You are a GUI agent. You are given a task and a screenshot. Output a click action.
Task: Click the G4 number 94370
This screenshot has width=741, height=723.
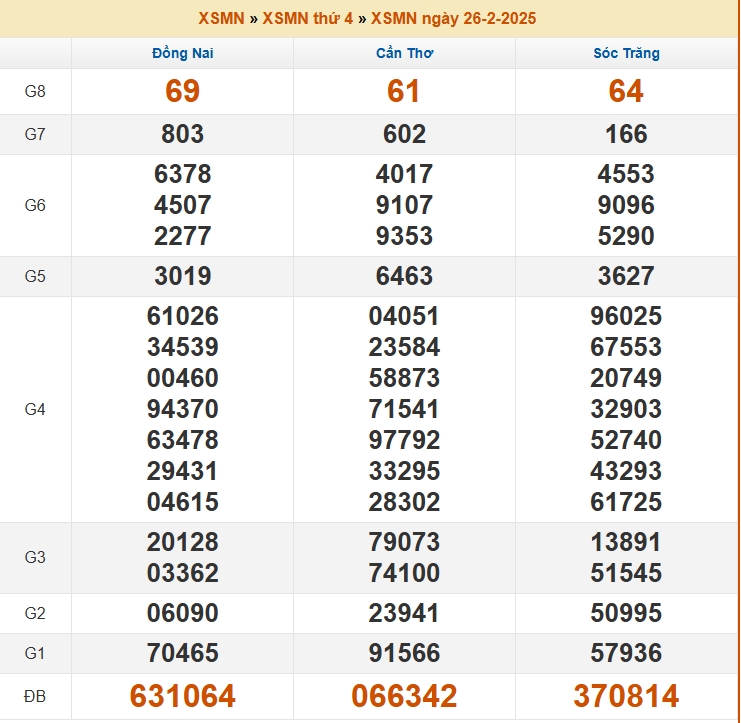click(182, 409)
